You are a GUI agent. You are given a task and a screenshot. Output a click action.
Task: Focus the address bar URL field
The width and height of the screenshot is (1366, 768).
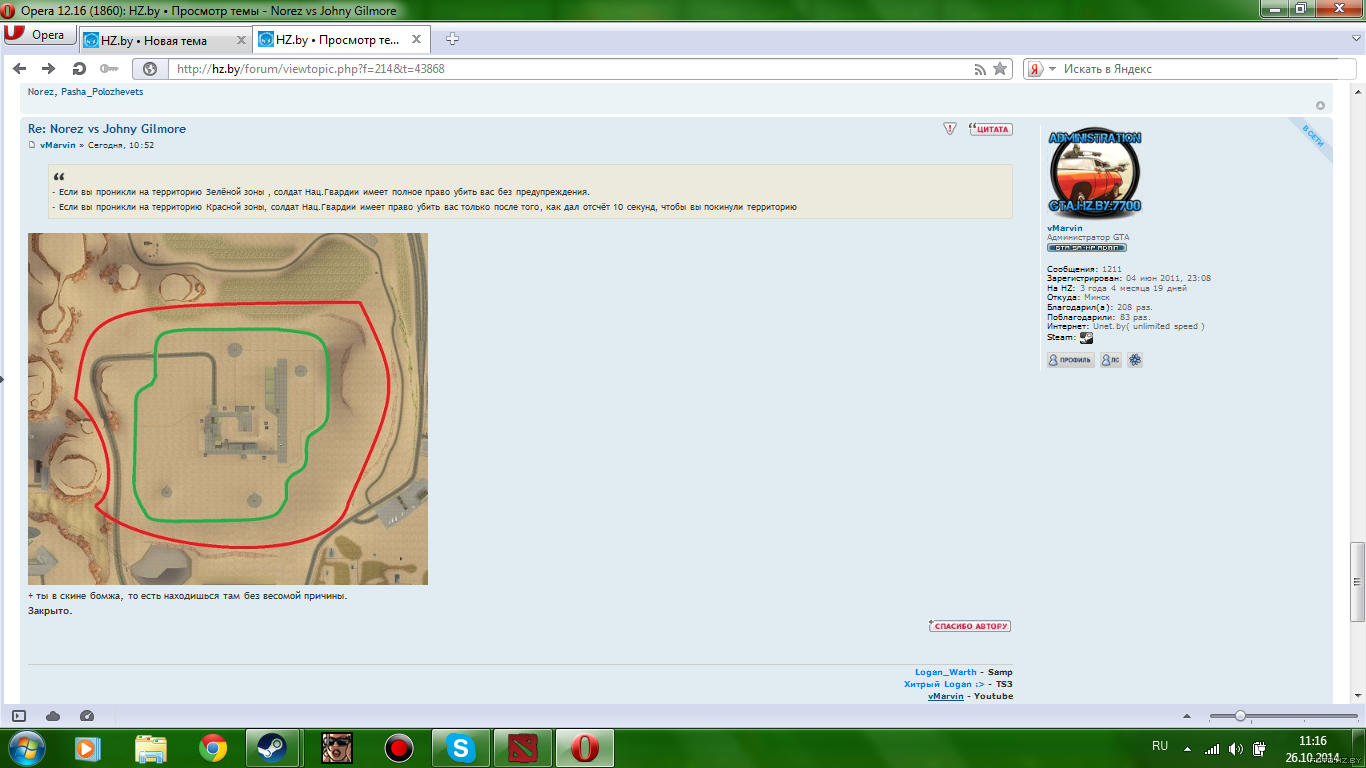tap(570, 69)
